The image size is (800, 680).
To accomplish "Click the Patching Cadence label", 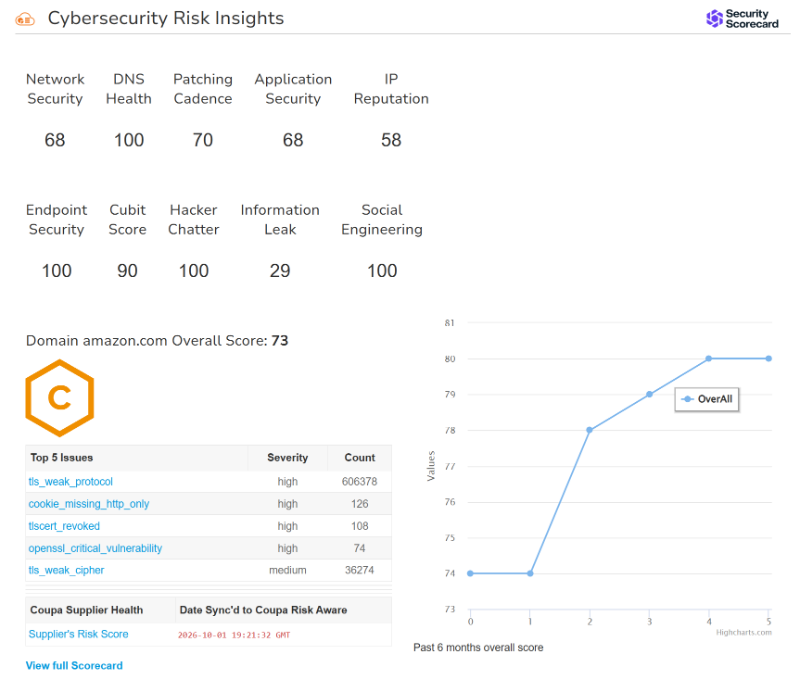I will click(203, 89).
